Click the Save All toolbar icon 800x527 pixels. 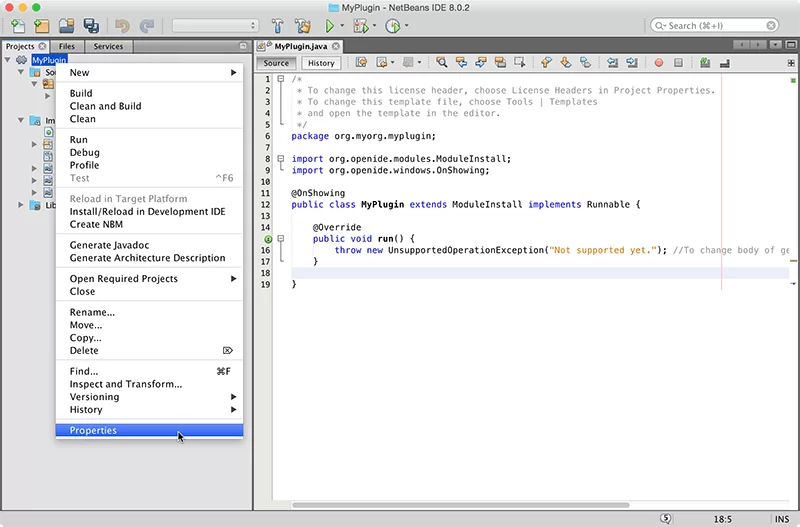pos(91,26)
